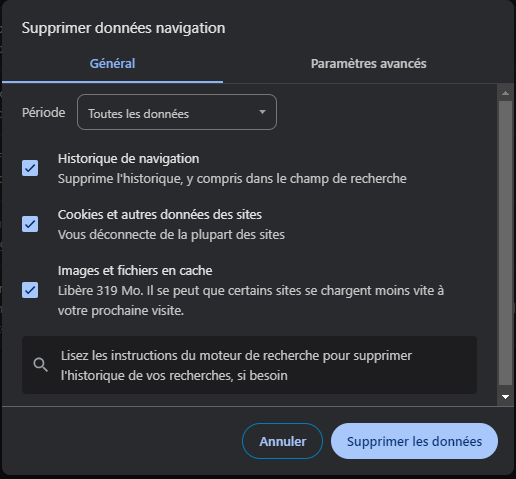Open the Période dropdown showing Toutes les données
The height and width of the screenshot is (479, 516).
pos(177,112)
